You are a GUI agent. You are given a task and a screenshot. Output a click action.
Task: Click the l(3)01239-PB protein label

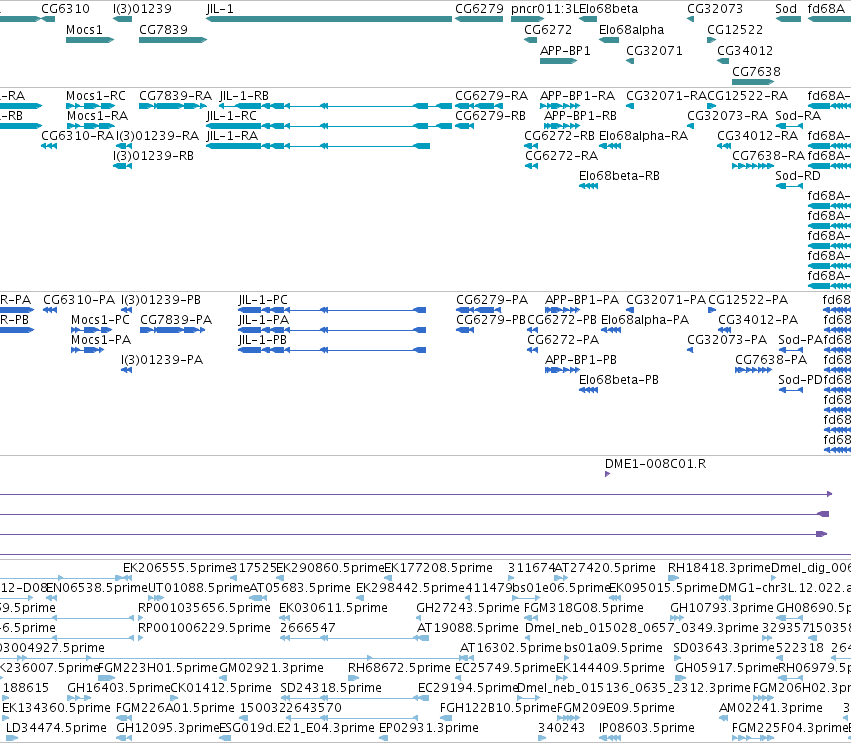point(161,300)
